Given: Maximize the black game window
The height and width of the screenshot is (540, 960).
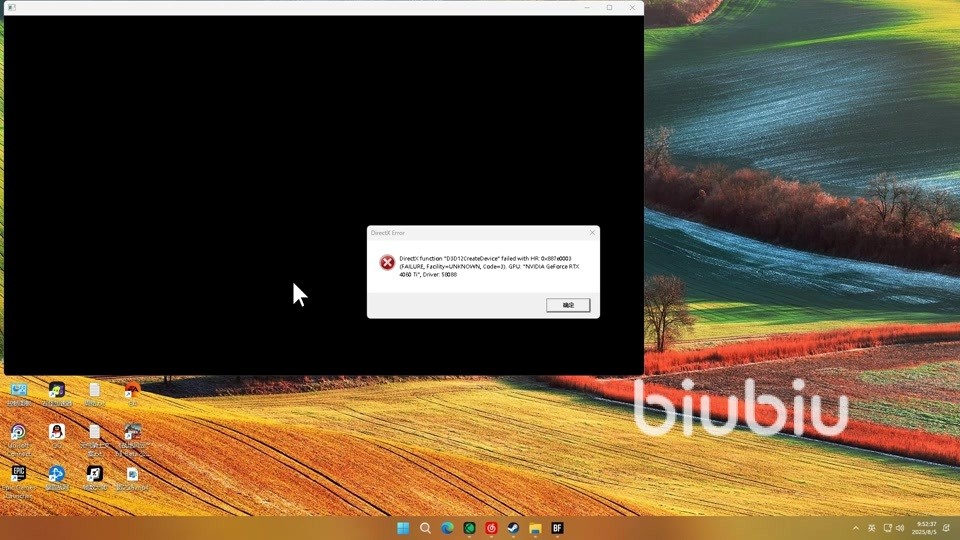Looking at the screenshot, I should pos(609,7).
